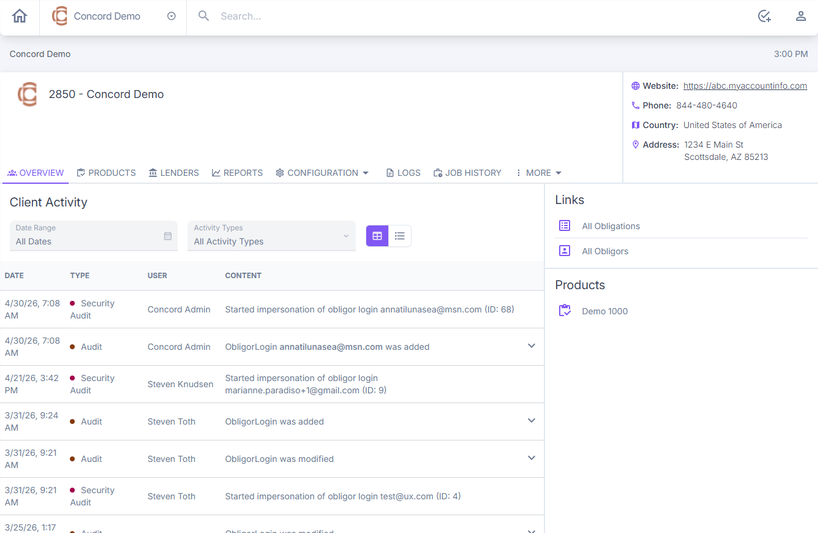
Task: Expand the annatilunasea ObligorLogin added row
Action: point(531,346)
